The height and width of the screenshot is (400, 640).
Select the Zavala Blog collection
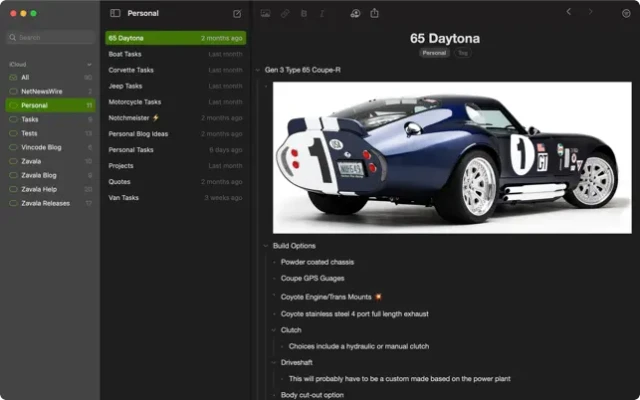click(40, 175)
